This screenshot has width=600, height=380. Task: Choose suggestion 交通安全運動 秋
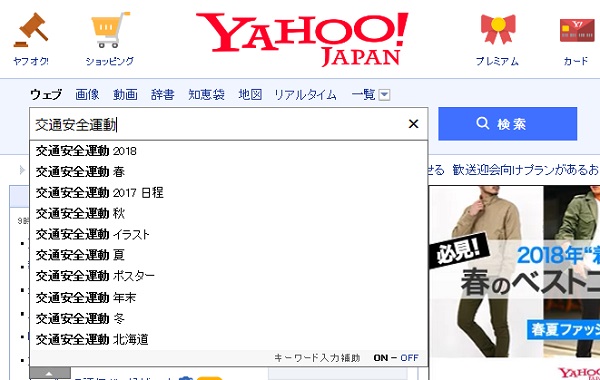pyautogui.click(x=228, y=213)
